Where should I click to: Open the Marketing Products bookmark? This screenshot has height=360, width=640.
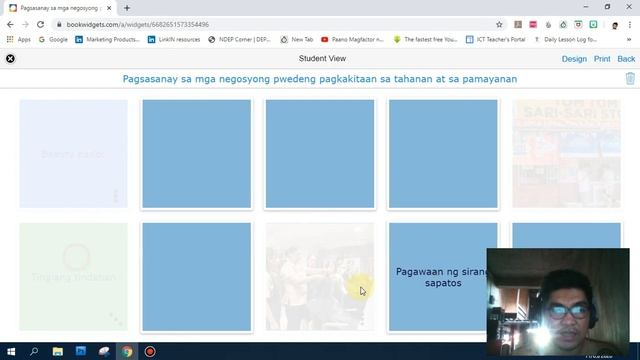coord(107,40)
